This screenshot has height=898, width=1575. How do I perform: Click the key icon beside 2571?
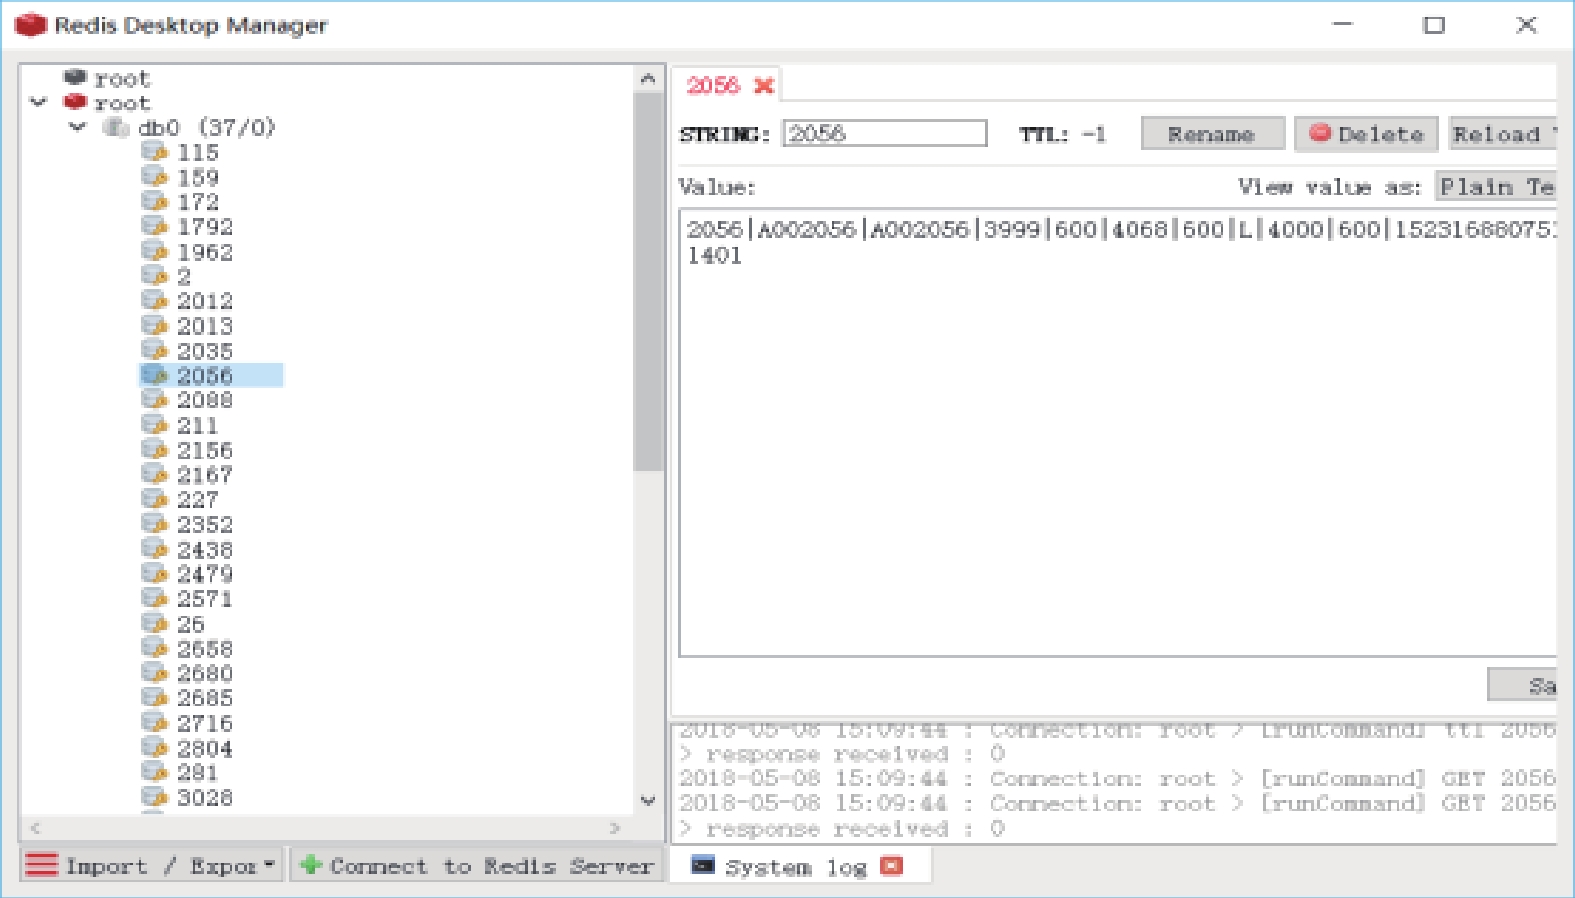pyautogui.click(x=154, y=599)
